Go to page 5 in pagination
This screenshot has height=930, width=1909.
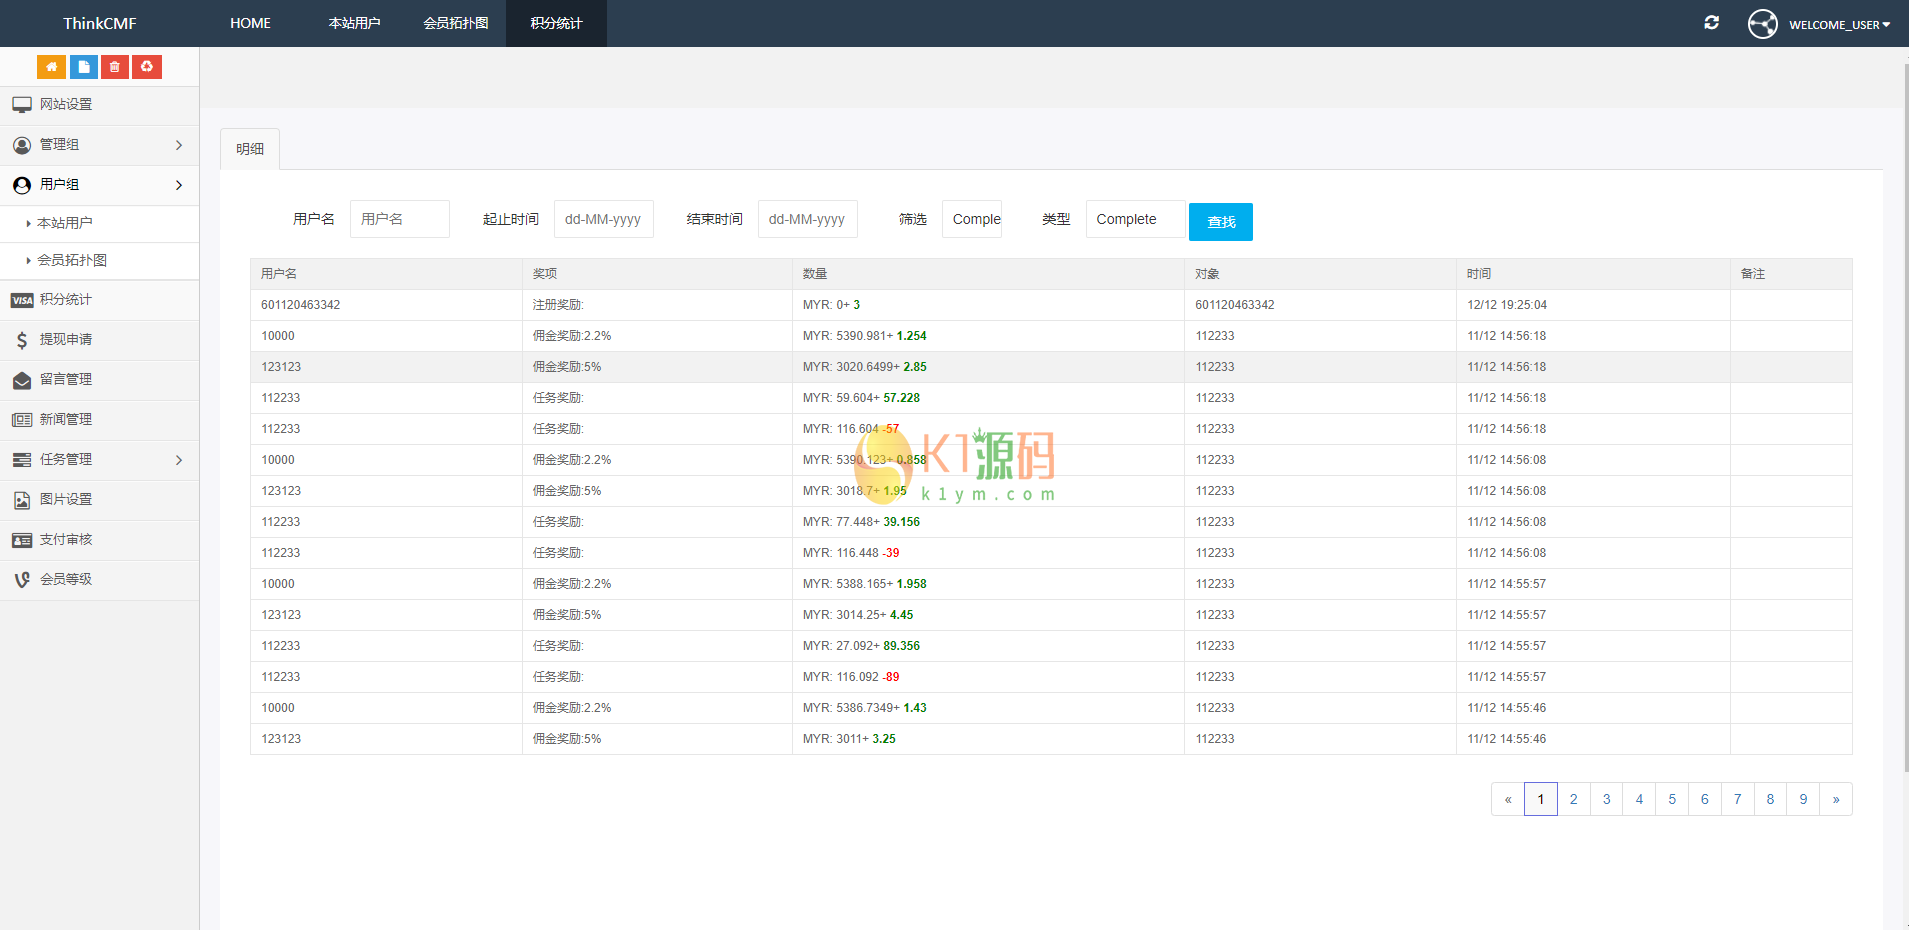click(1672, 799)
